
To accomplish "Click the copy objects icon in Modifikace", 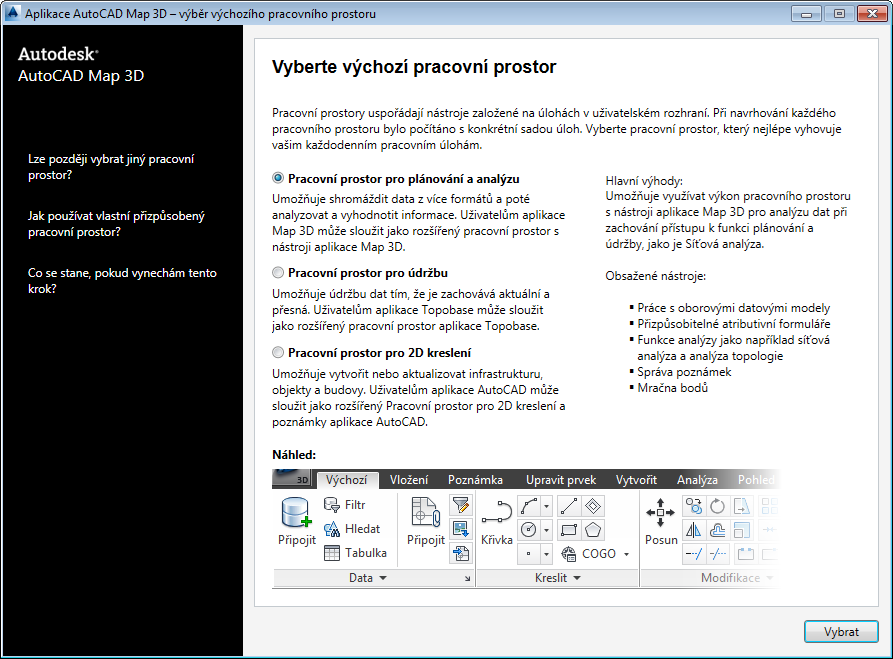I will (694, 506).
